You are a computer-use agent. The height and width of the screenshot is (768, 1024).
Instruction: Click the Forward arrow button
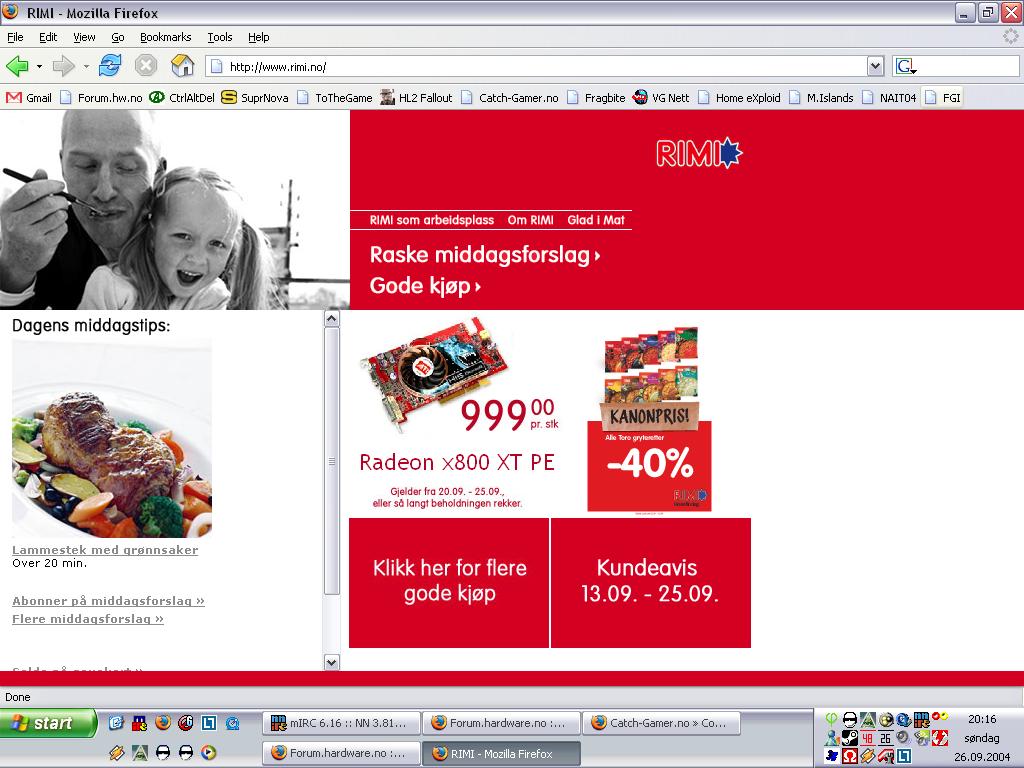pyautogui.click(x=63, y=65)
